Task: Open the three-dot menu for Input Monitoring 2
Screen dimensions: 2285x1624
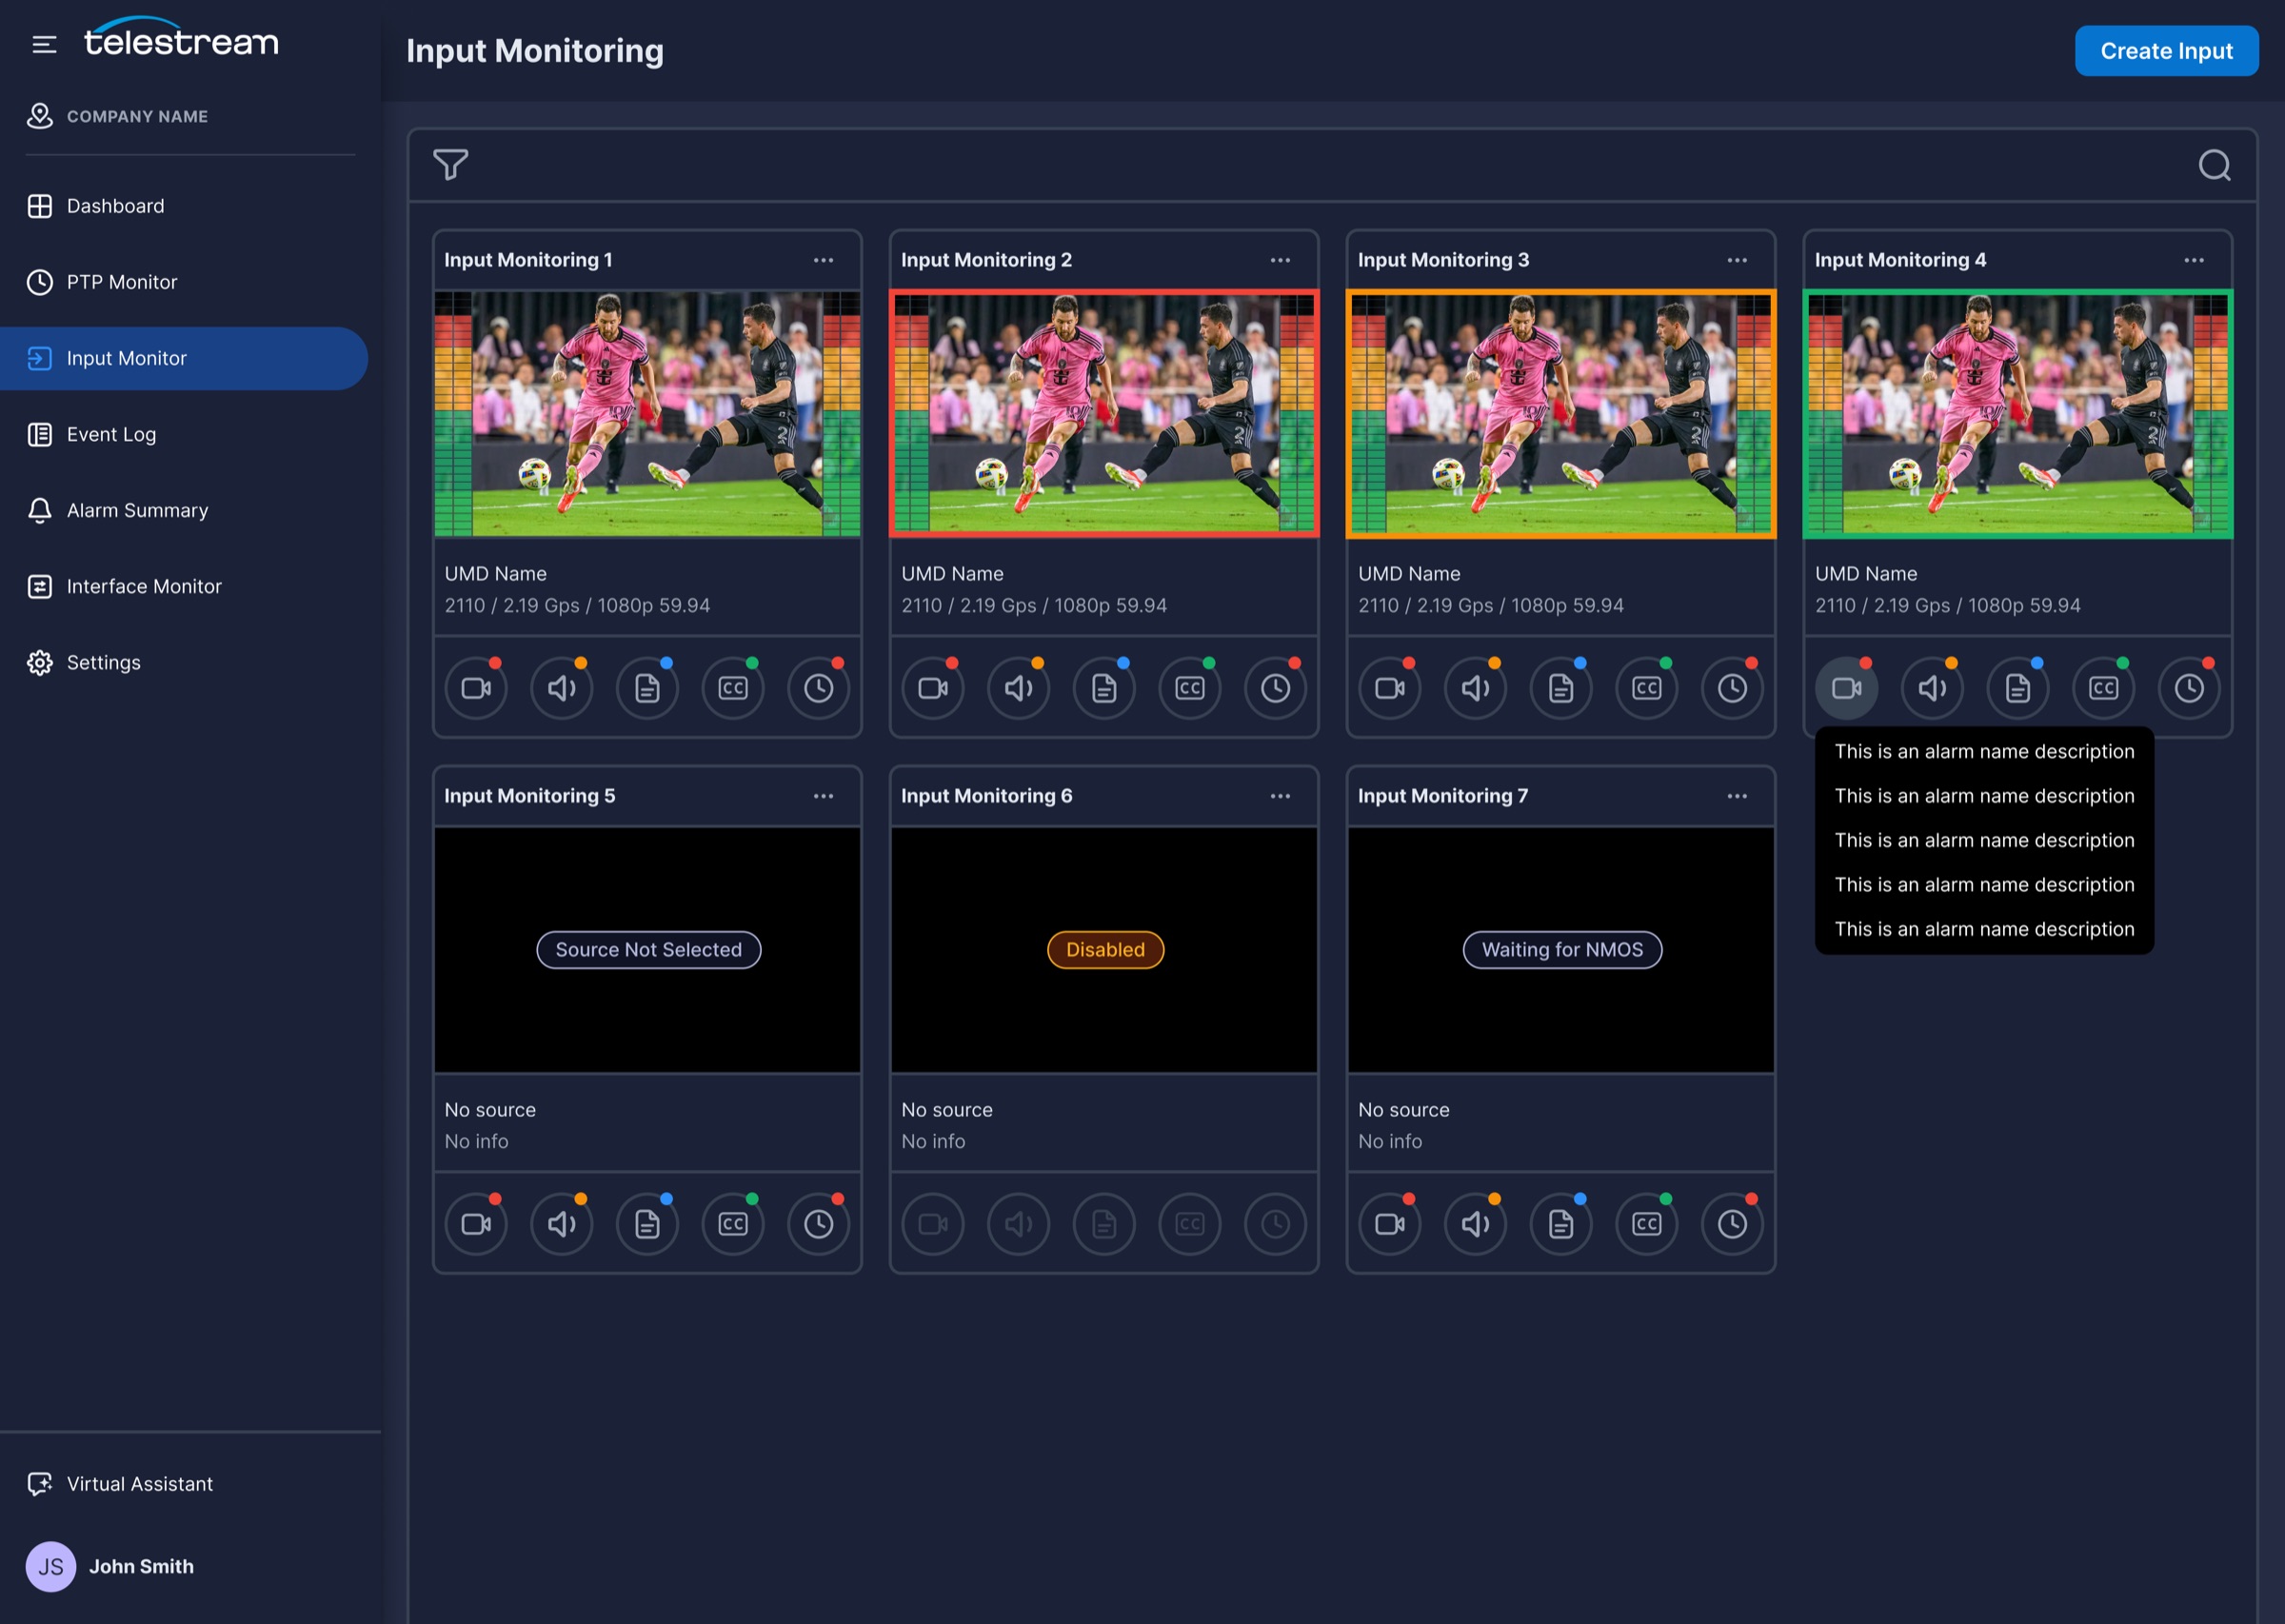Action: (1280, 260)
